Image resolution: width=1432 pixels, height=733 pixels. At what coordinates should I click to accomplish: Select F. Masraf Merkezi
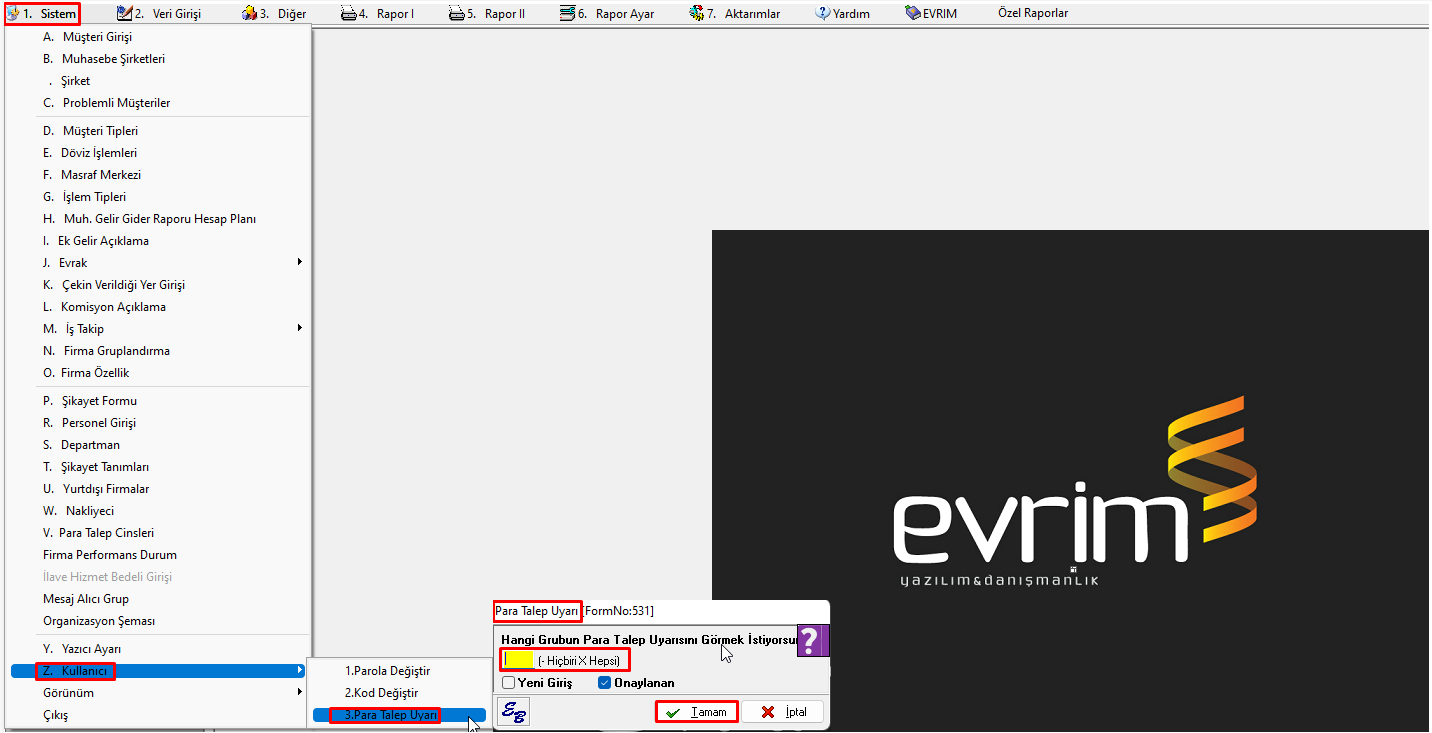(160, 175)
